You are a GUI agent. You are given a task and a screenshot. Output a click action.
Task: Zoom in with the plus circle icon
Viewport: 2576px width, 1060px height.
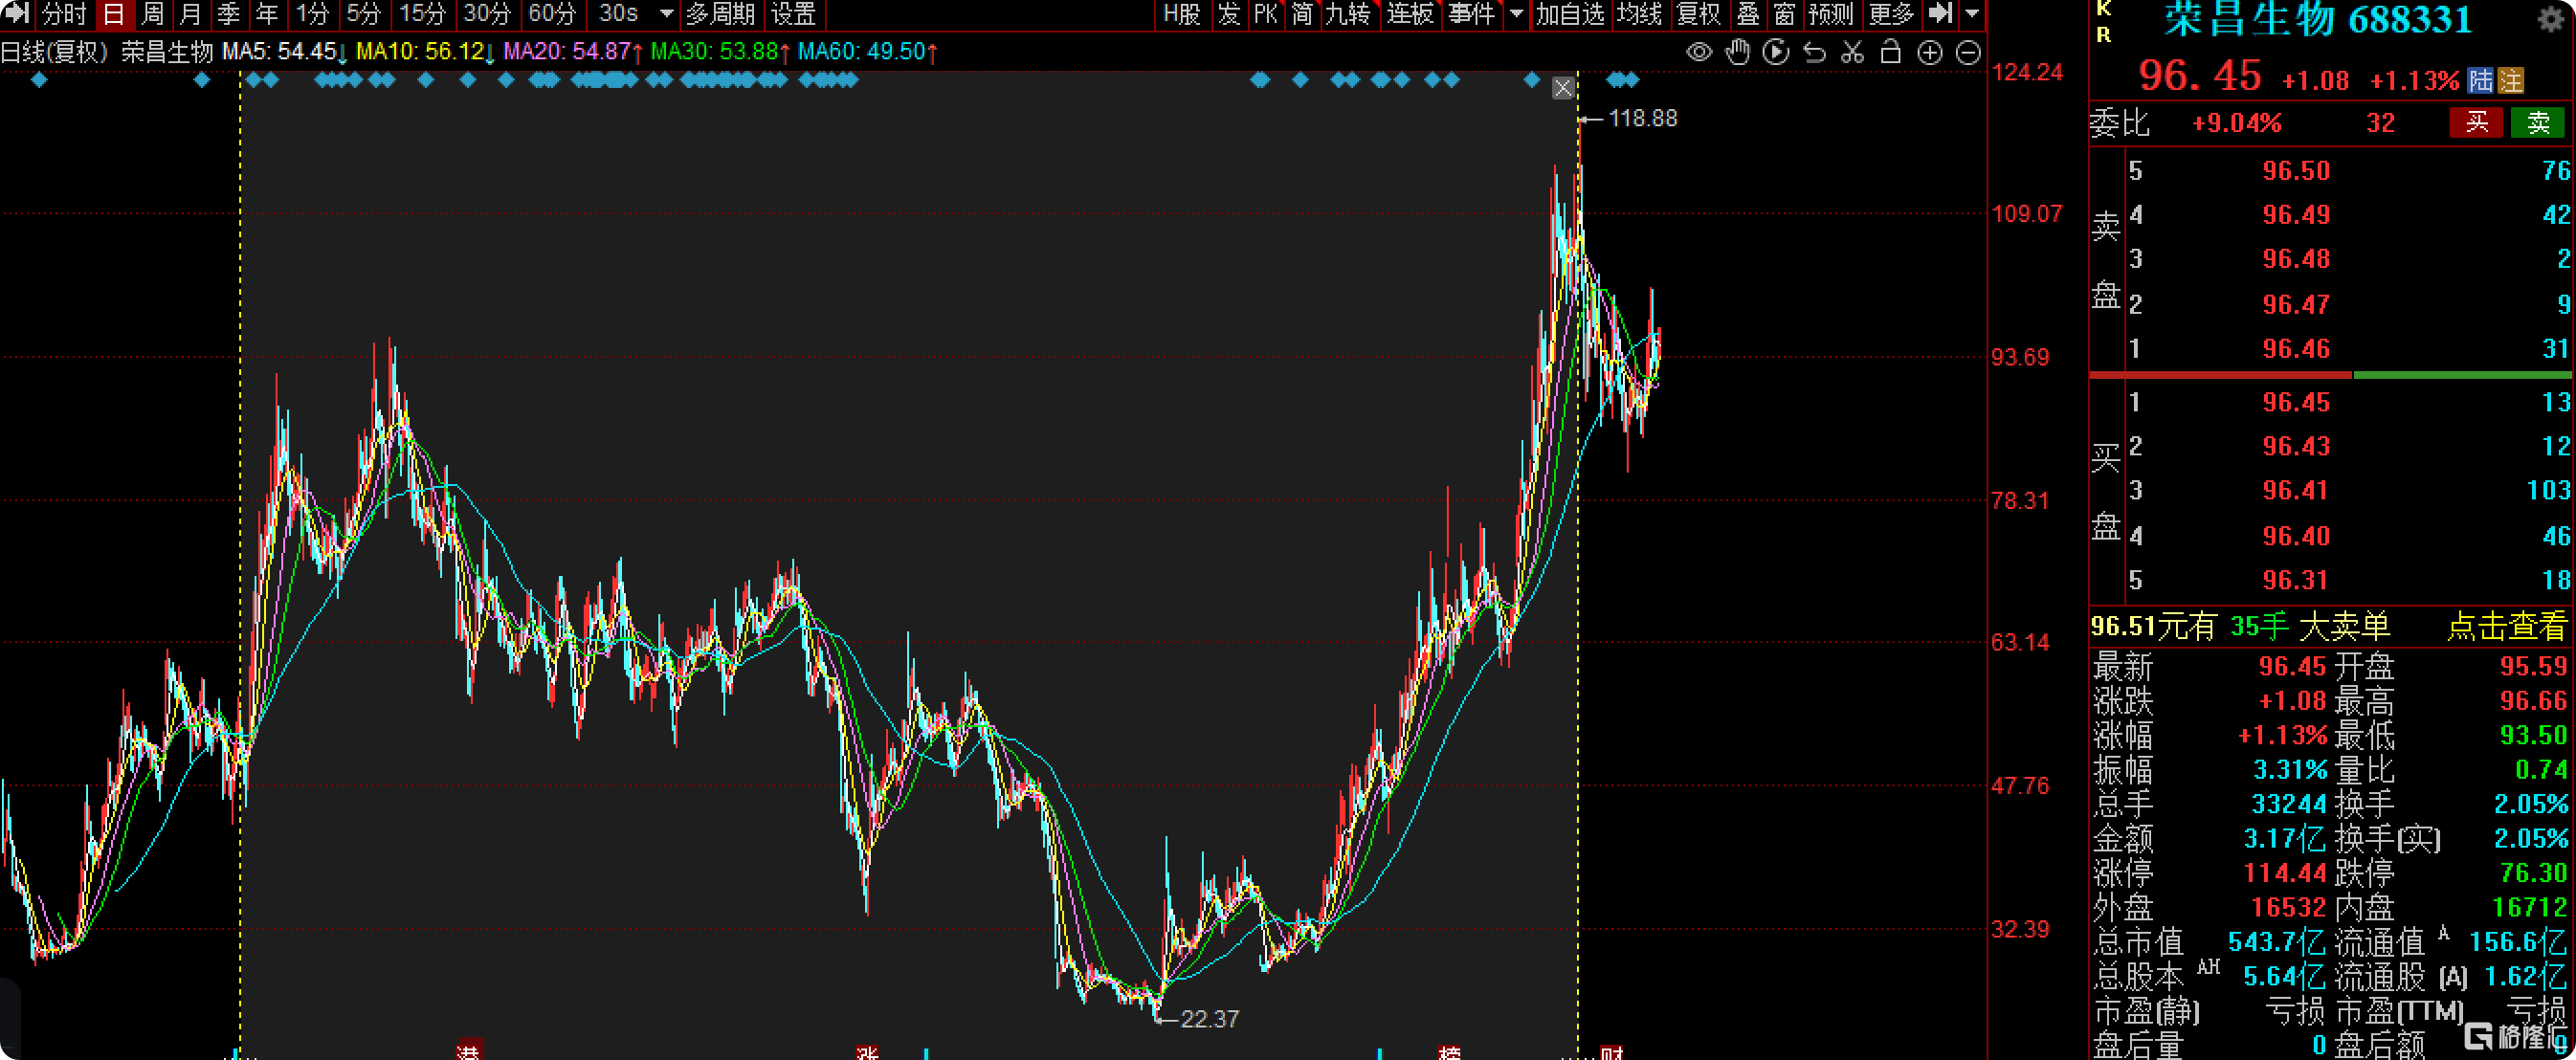1929,53
